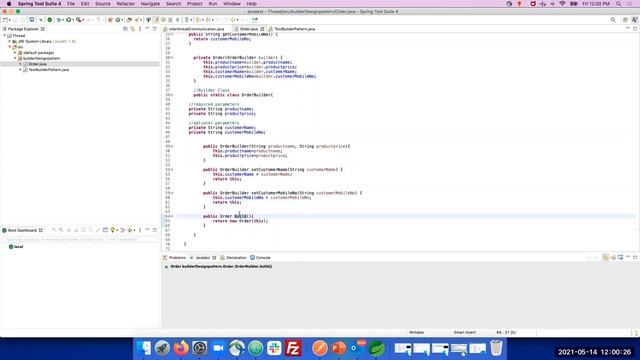This screenshot has height=360, width=640.
Task: Select the Order.java editor tab
Action: tap(249, 29)
